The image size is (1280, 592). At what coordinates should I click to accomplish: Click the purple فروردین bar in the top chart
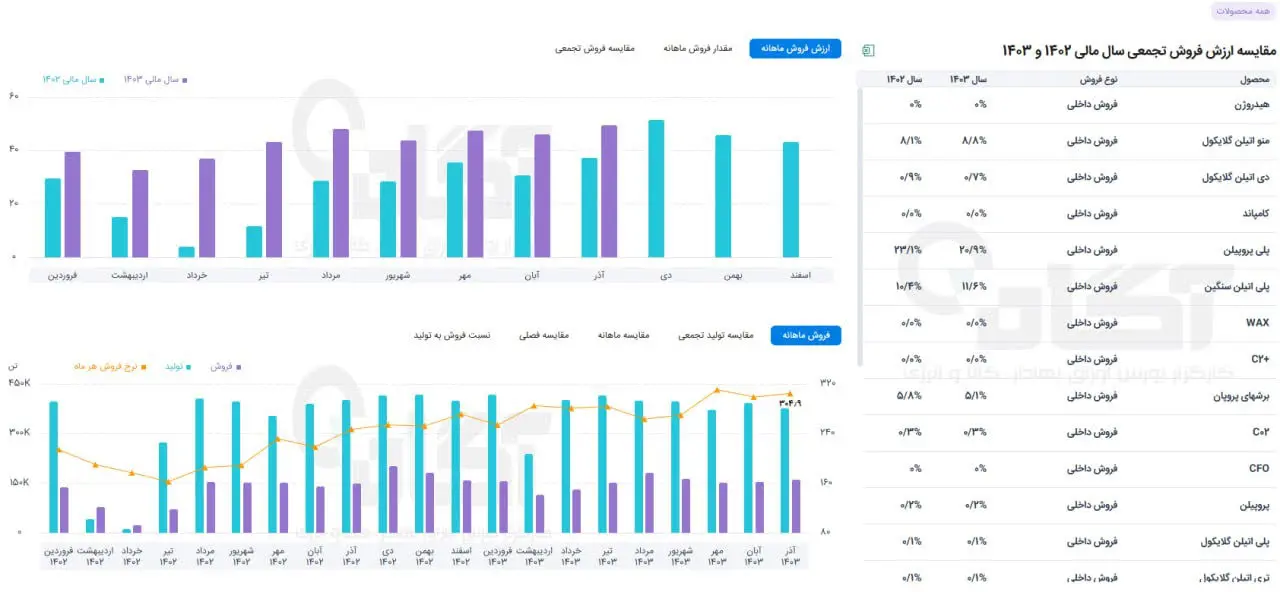[72, 204]
